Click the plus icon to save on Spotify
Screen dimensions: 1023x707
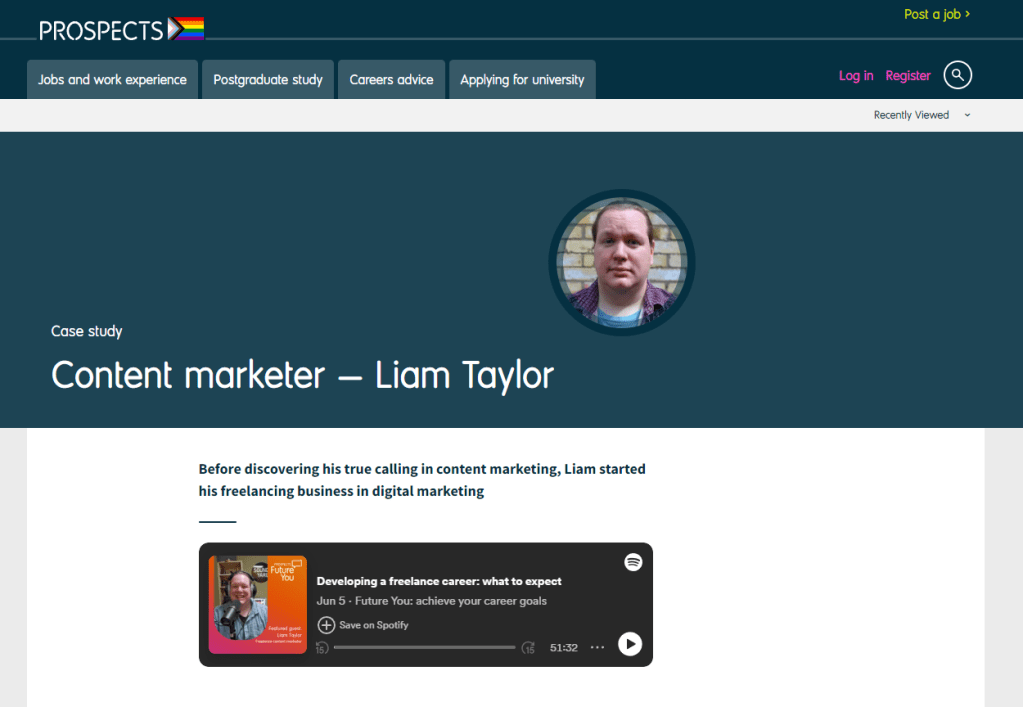pos(326,625)
